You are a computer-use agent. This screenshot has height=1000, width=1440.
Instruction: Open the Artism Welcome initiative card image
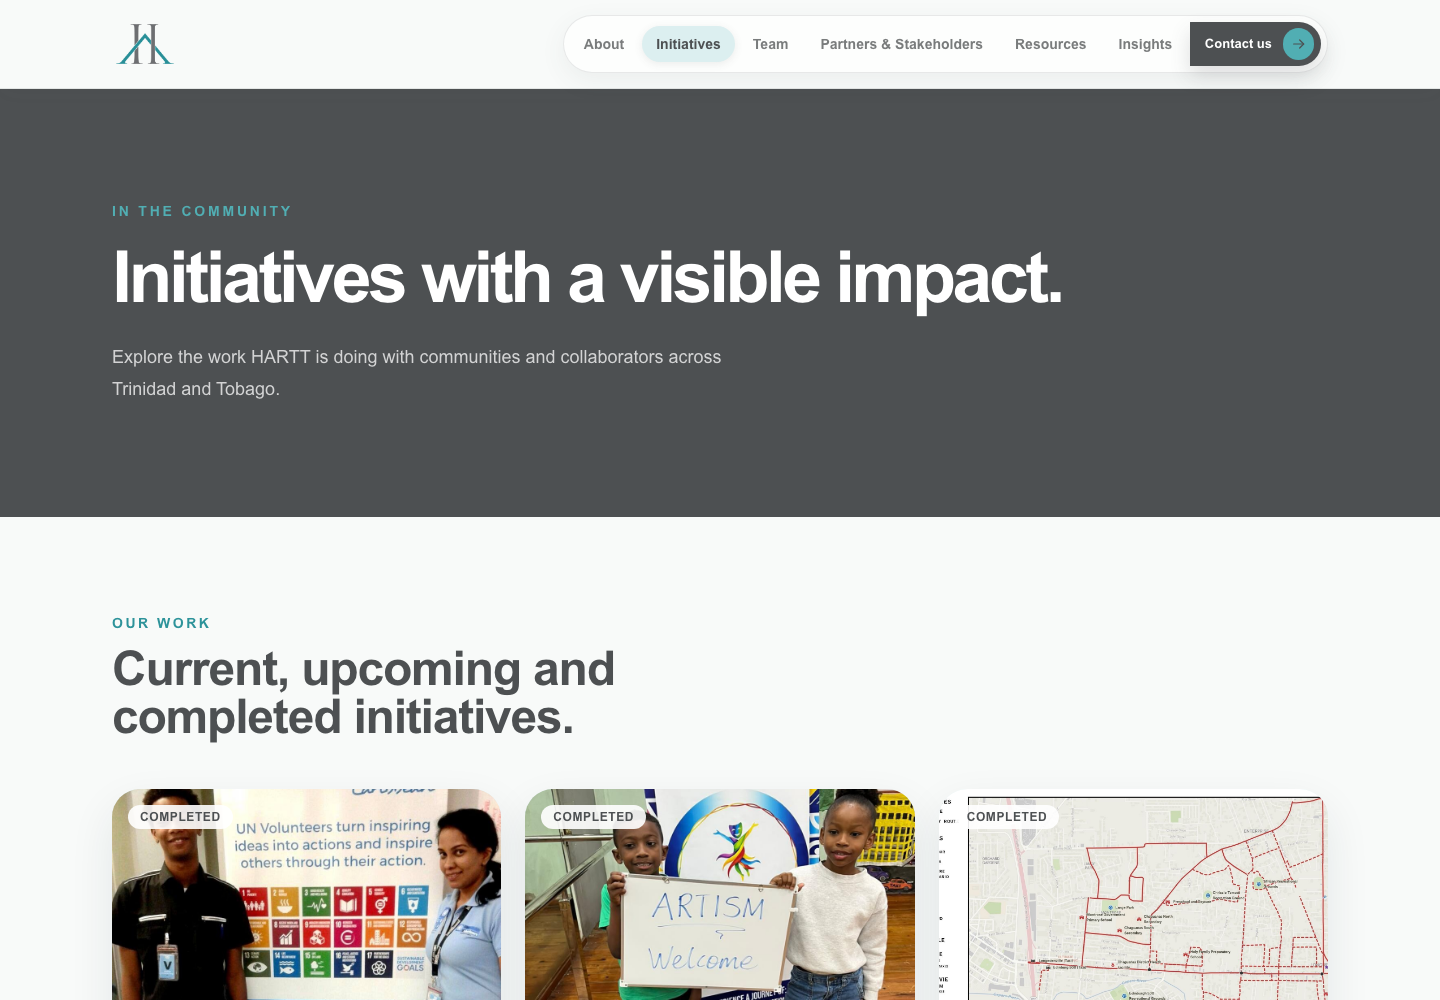click(720, 894)
